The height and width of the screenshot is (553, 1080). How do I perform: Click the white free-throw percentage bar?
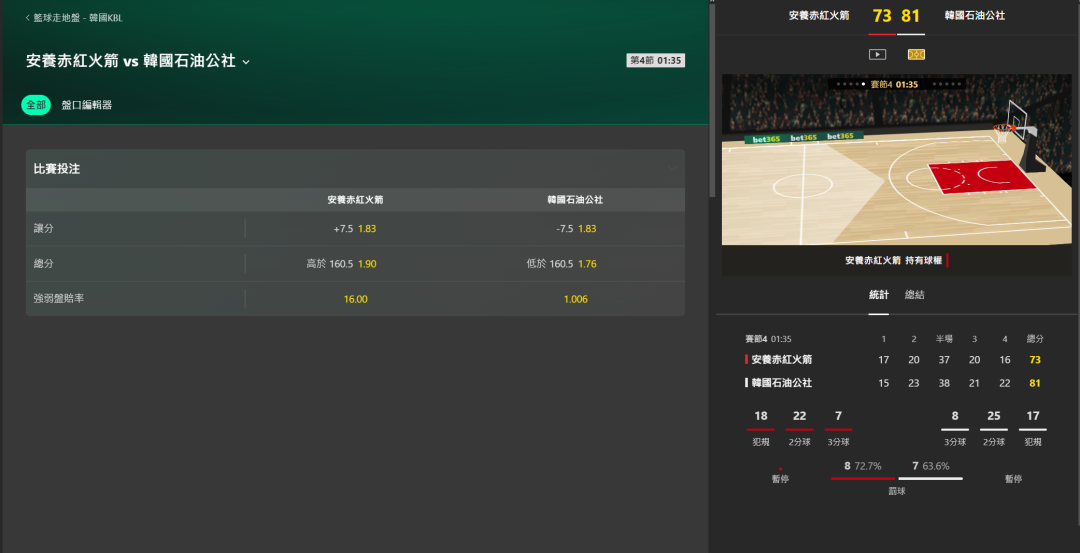(931, 478)
